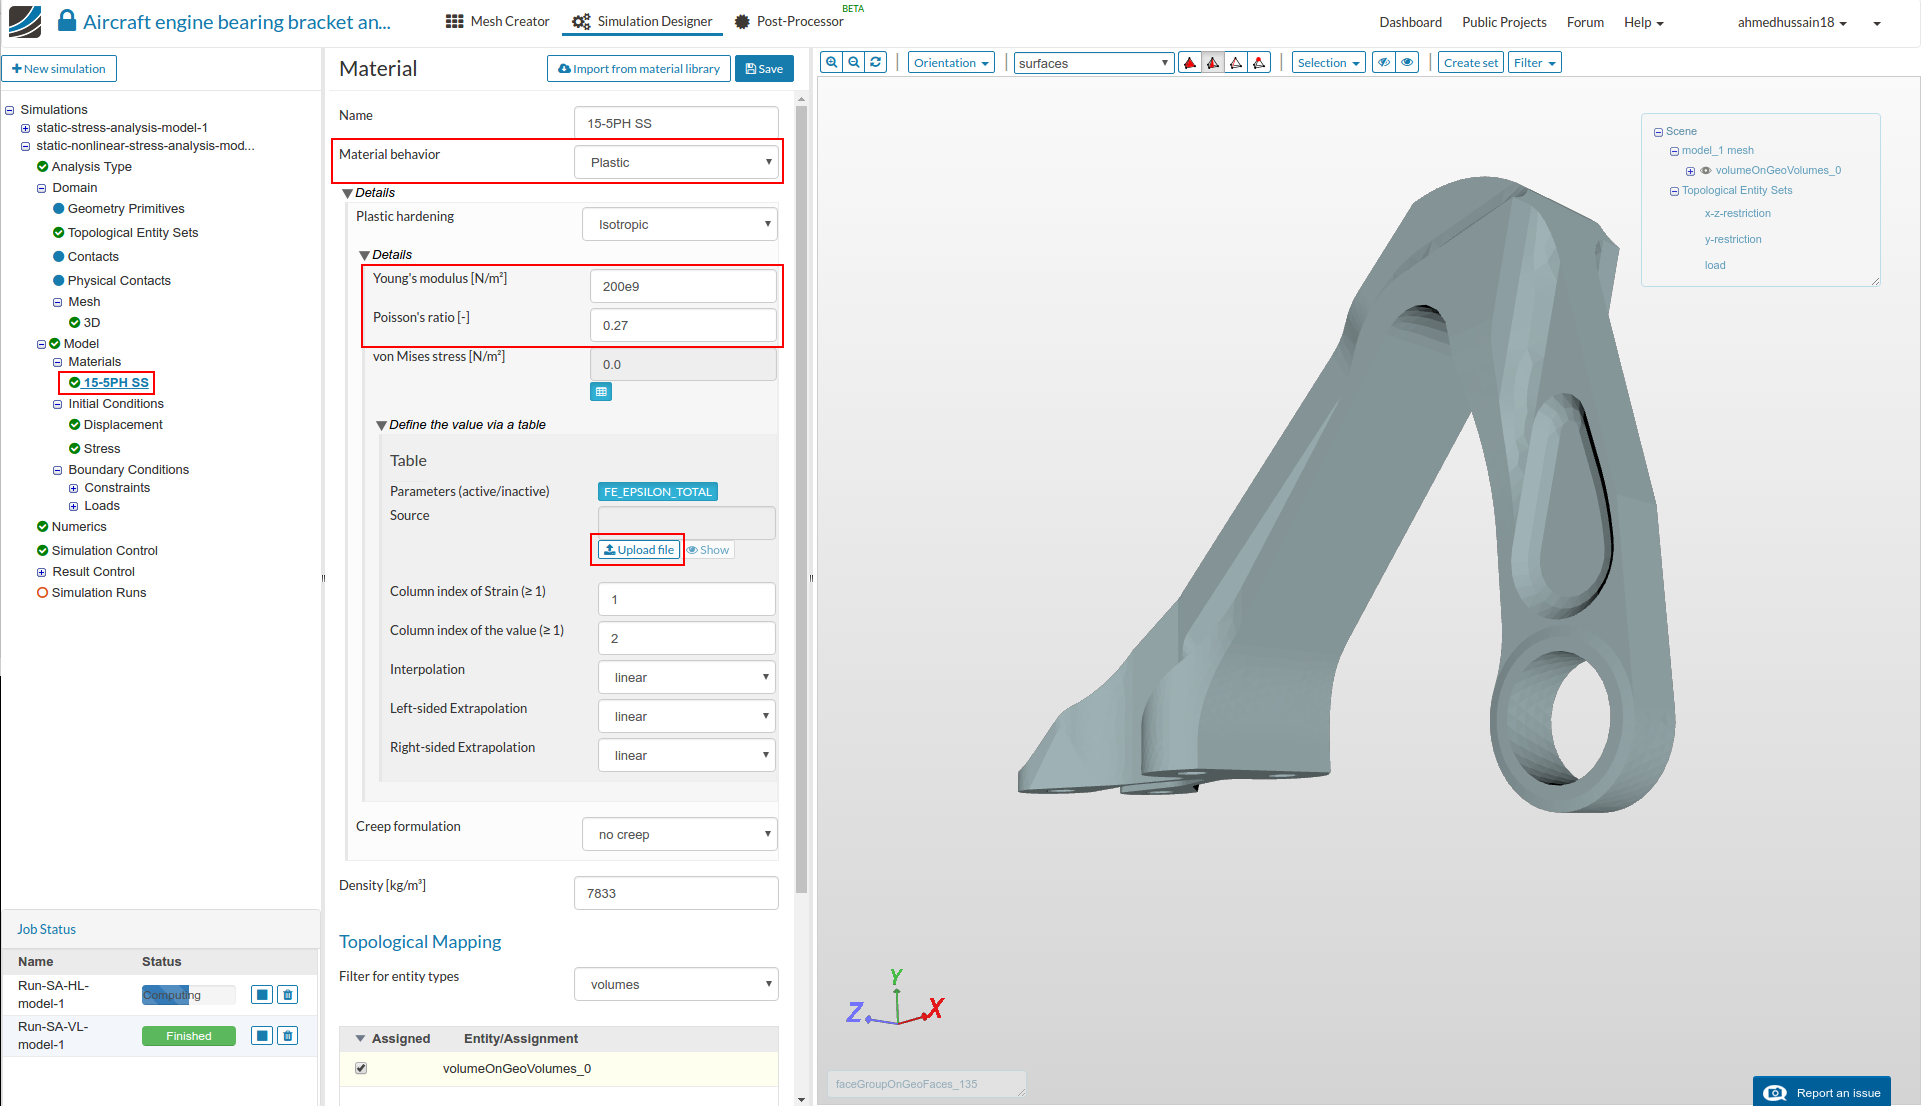Select the wireframe pick mode icon
Screen dimensions: 1921x1106
pos(1236,63)
